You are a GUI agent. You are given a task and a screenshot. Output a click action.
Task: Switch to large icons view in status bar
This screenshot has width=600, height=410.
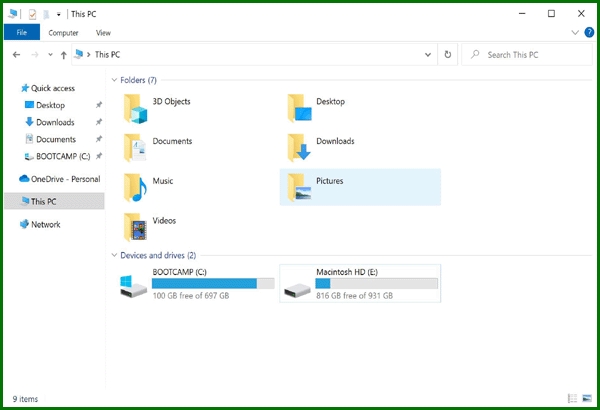[x=586, y=399]
